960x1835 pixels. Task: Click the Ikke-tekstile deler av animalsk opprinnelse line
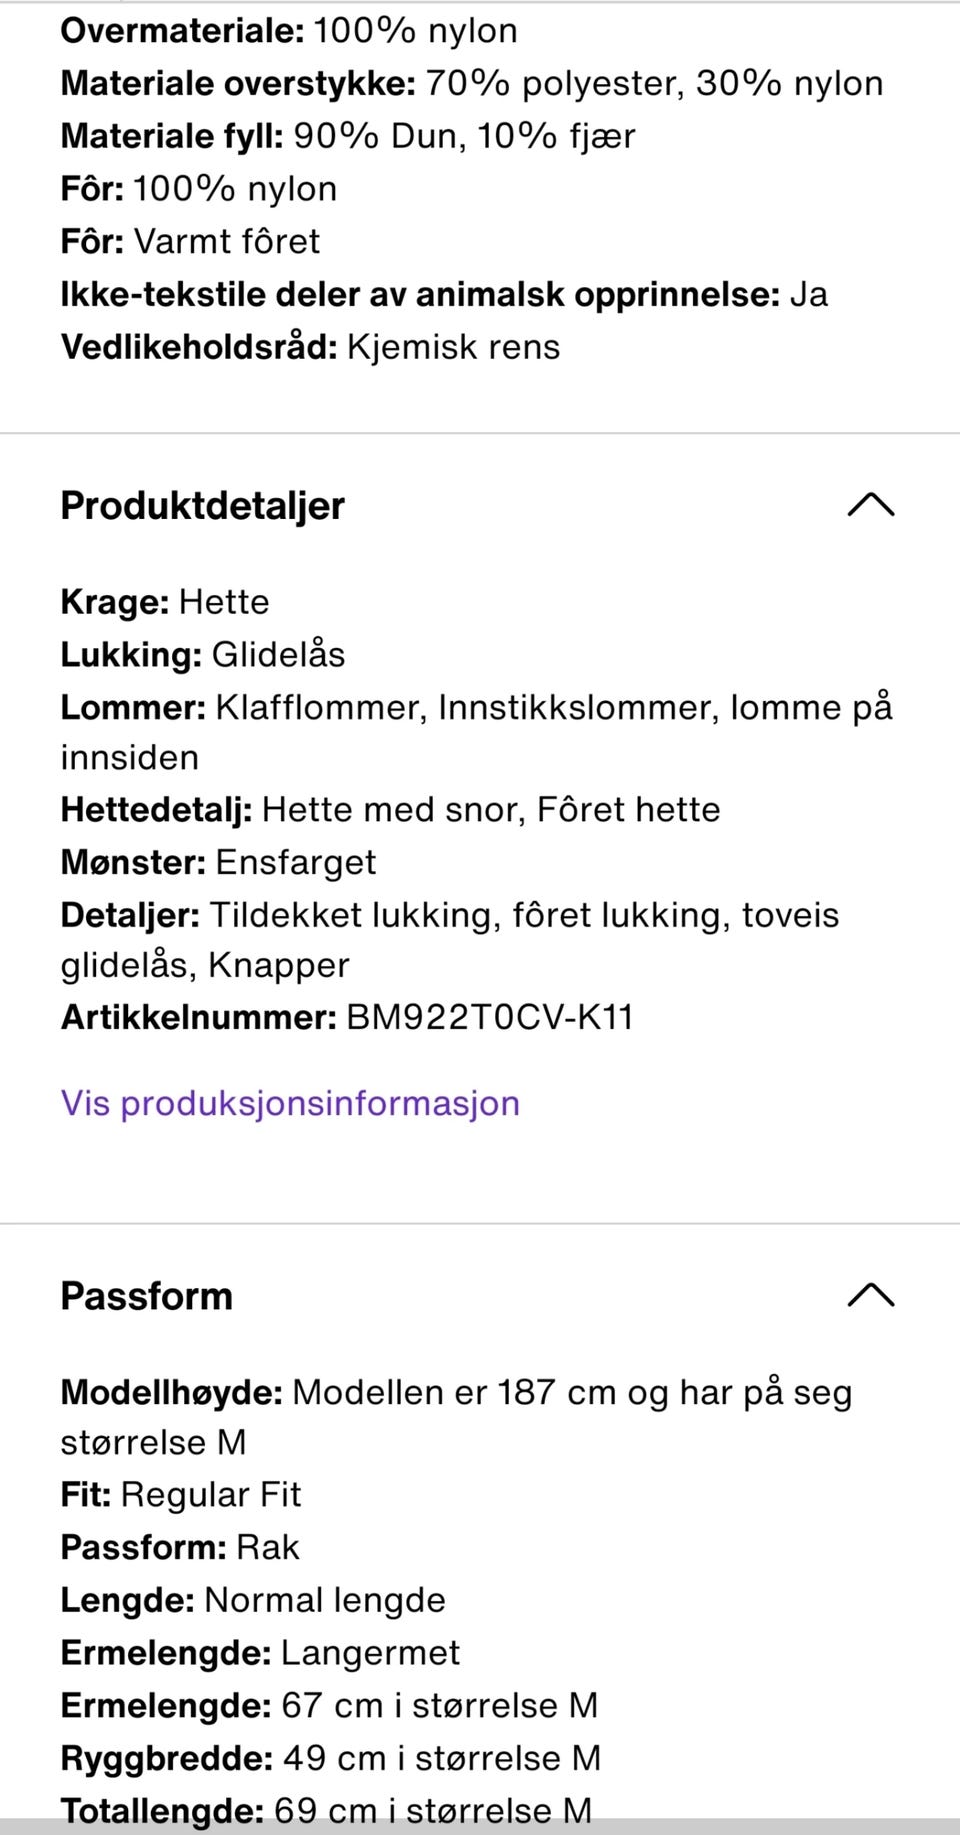[x=444, y=295]
